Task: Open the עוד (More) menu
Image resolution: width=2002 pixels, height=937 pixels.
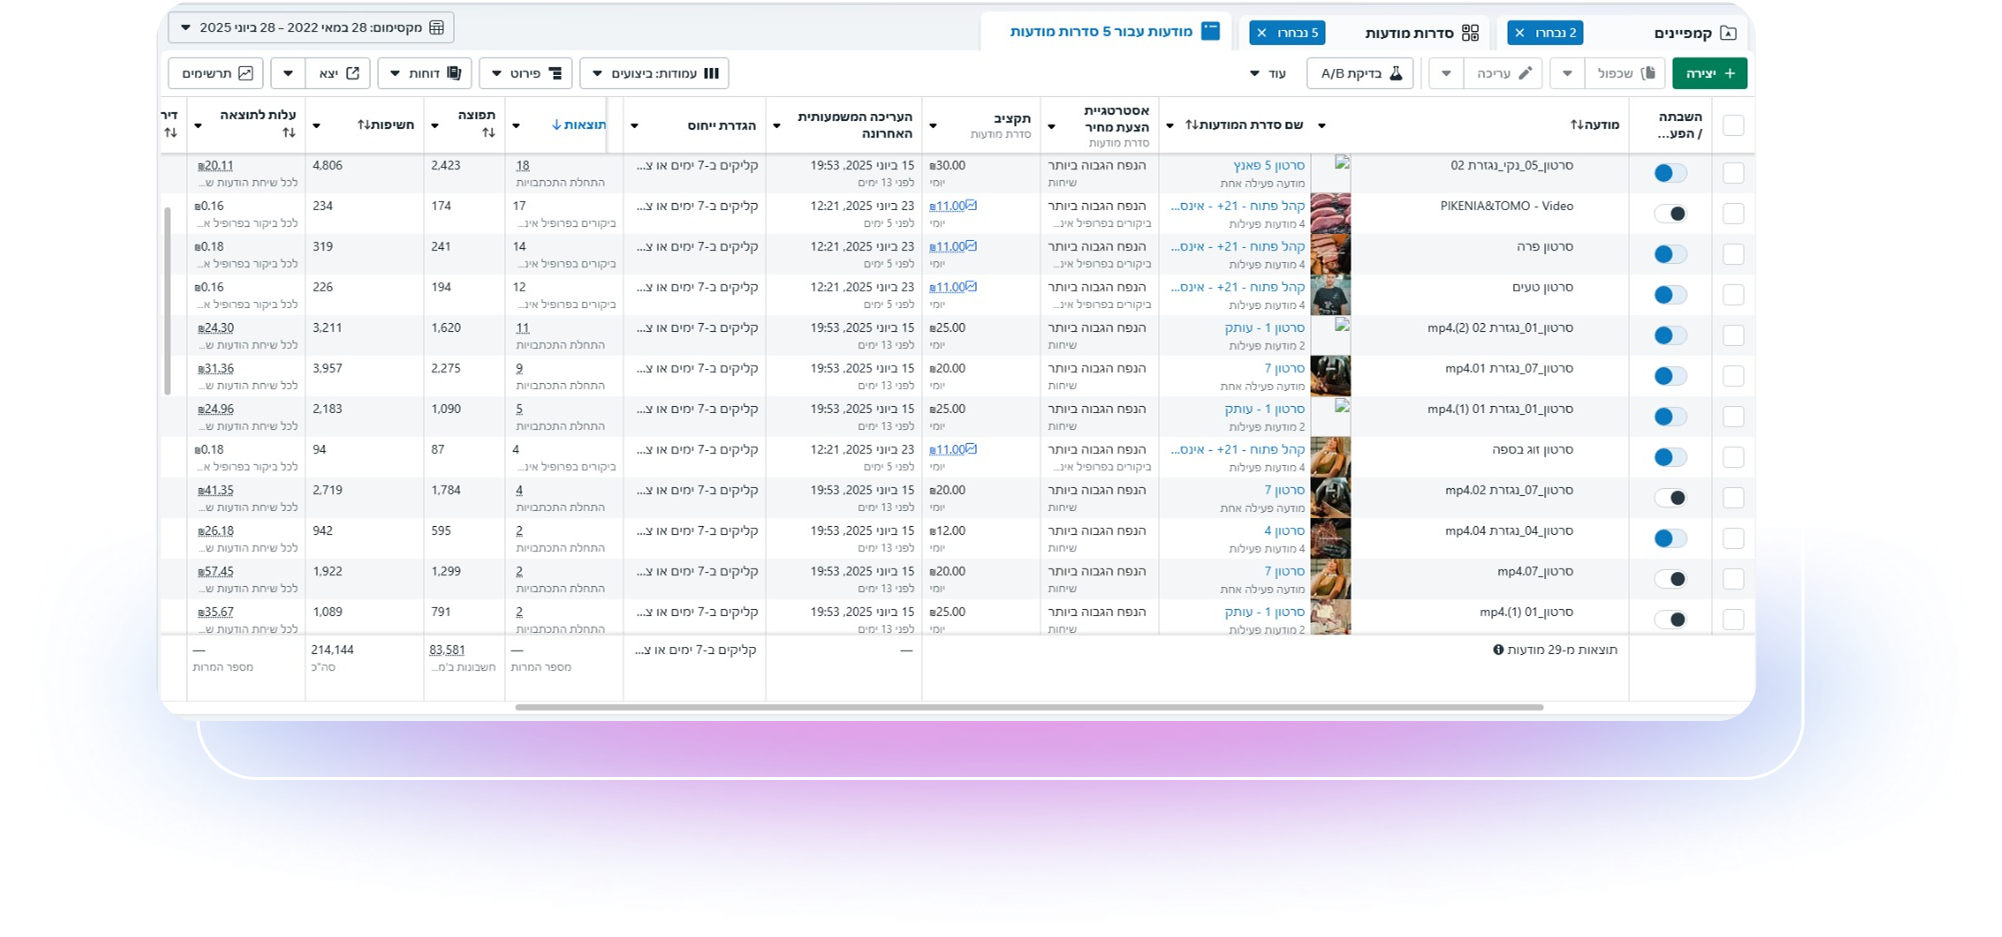Action: (1268, 73)
